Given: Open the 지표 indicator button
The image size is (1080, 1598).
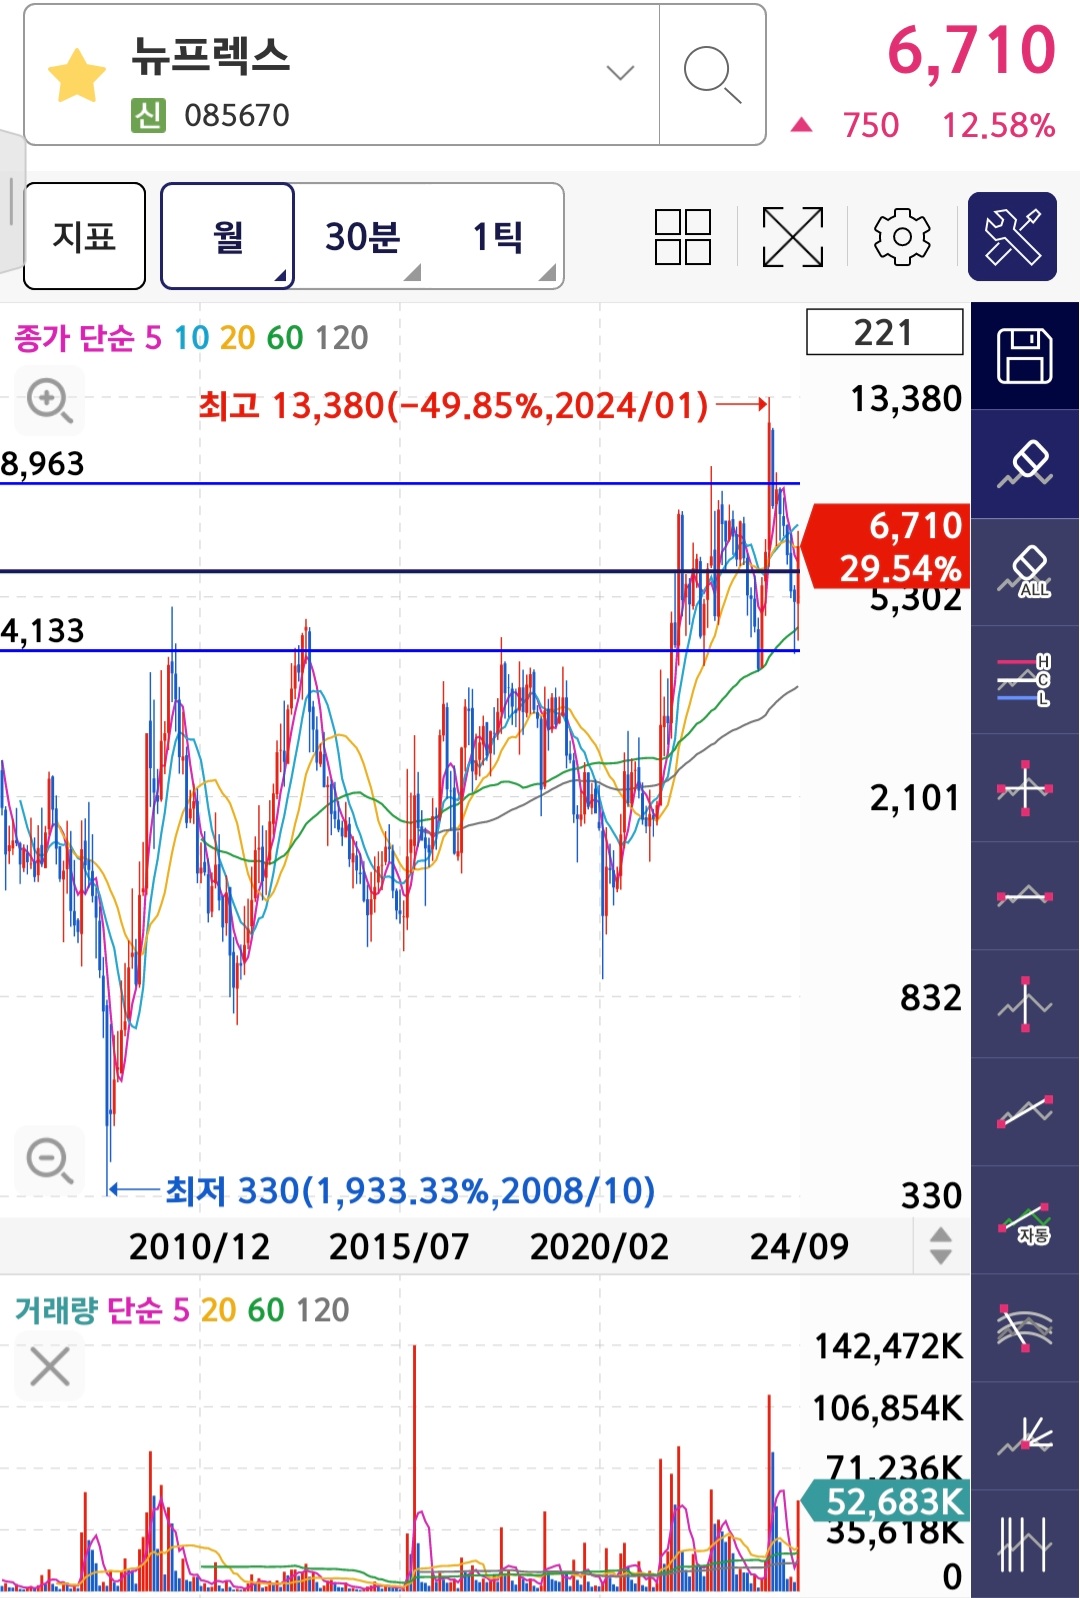Looking at the screenshot, I should 85,236.
